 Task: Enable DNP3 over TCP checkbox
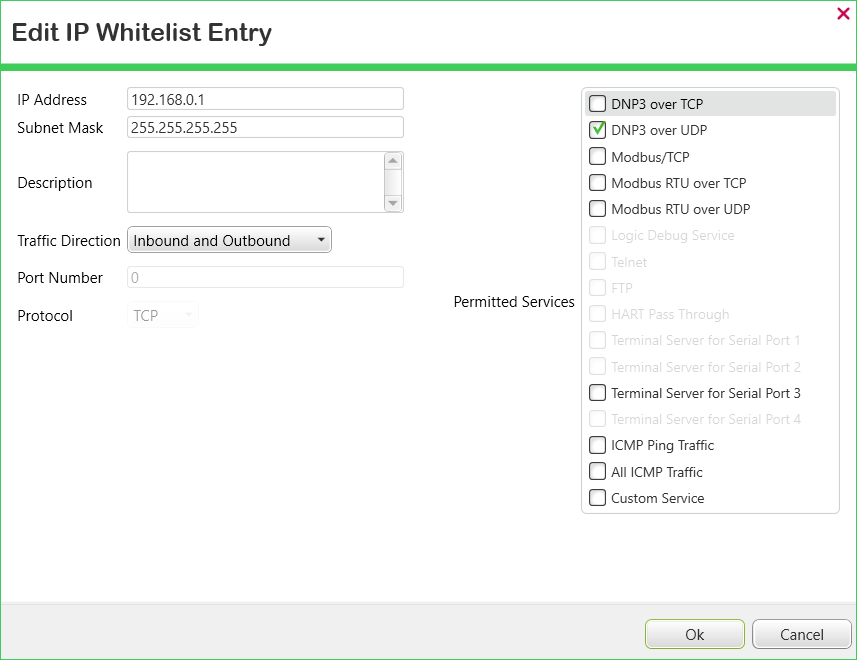coord(597,103)
